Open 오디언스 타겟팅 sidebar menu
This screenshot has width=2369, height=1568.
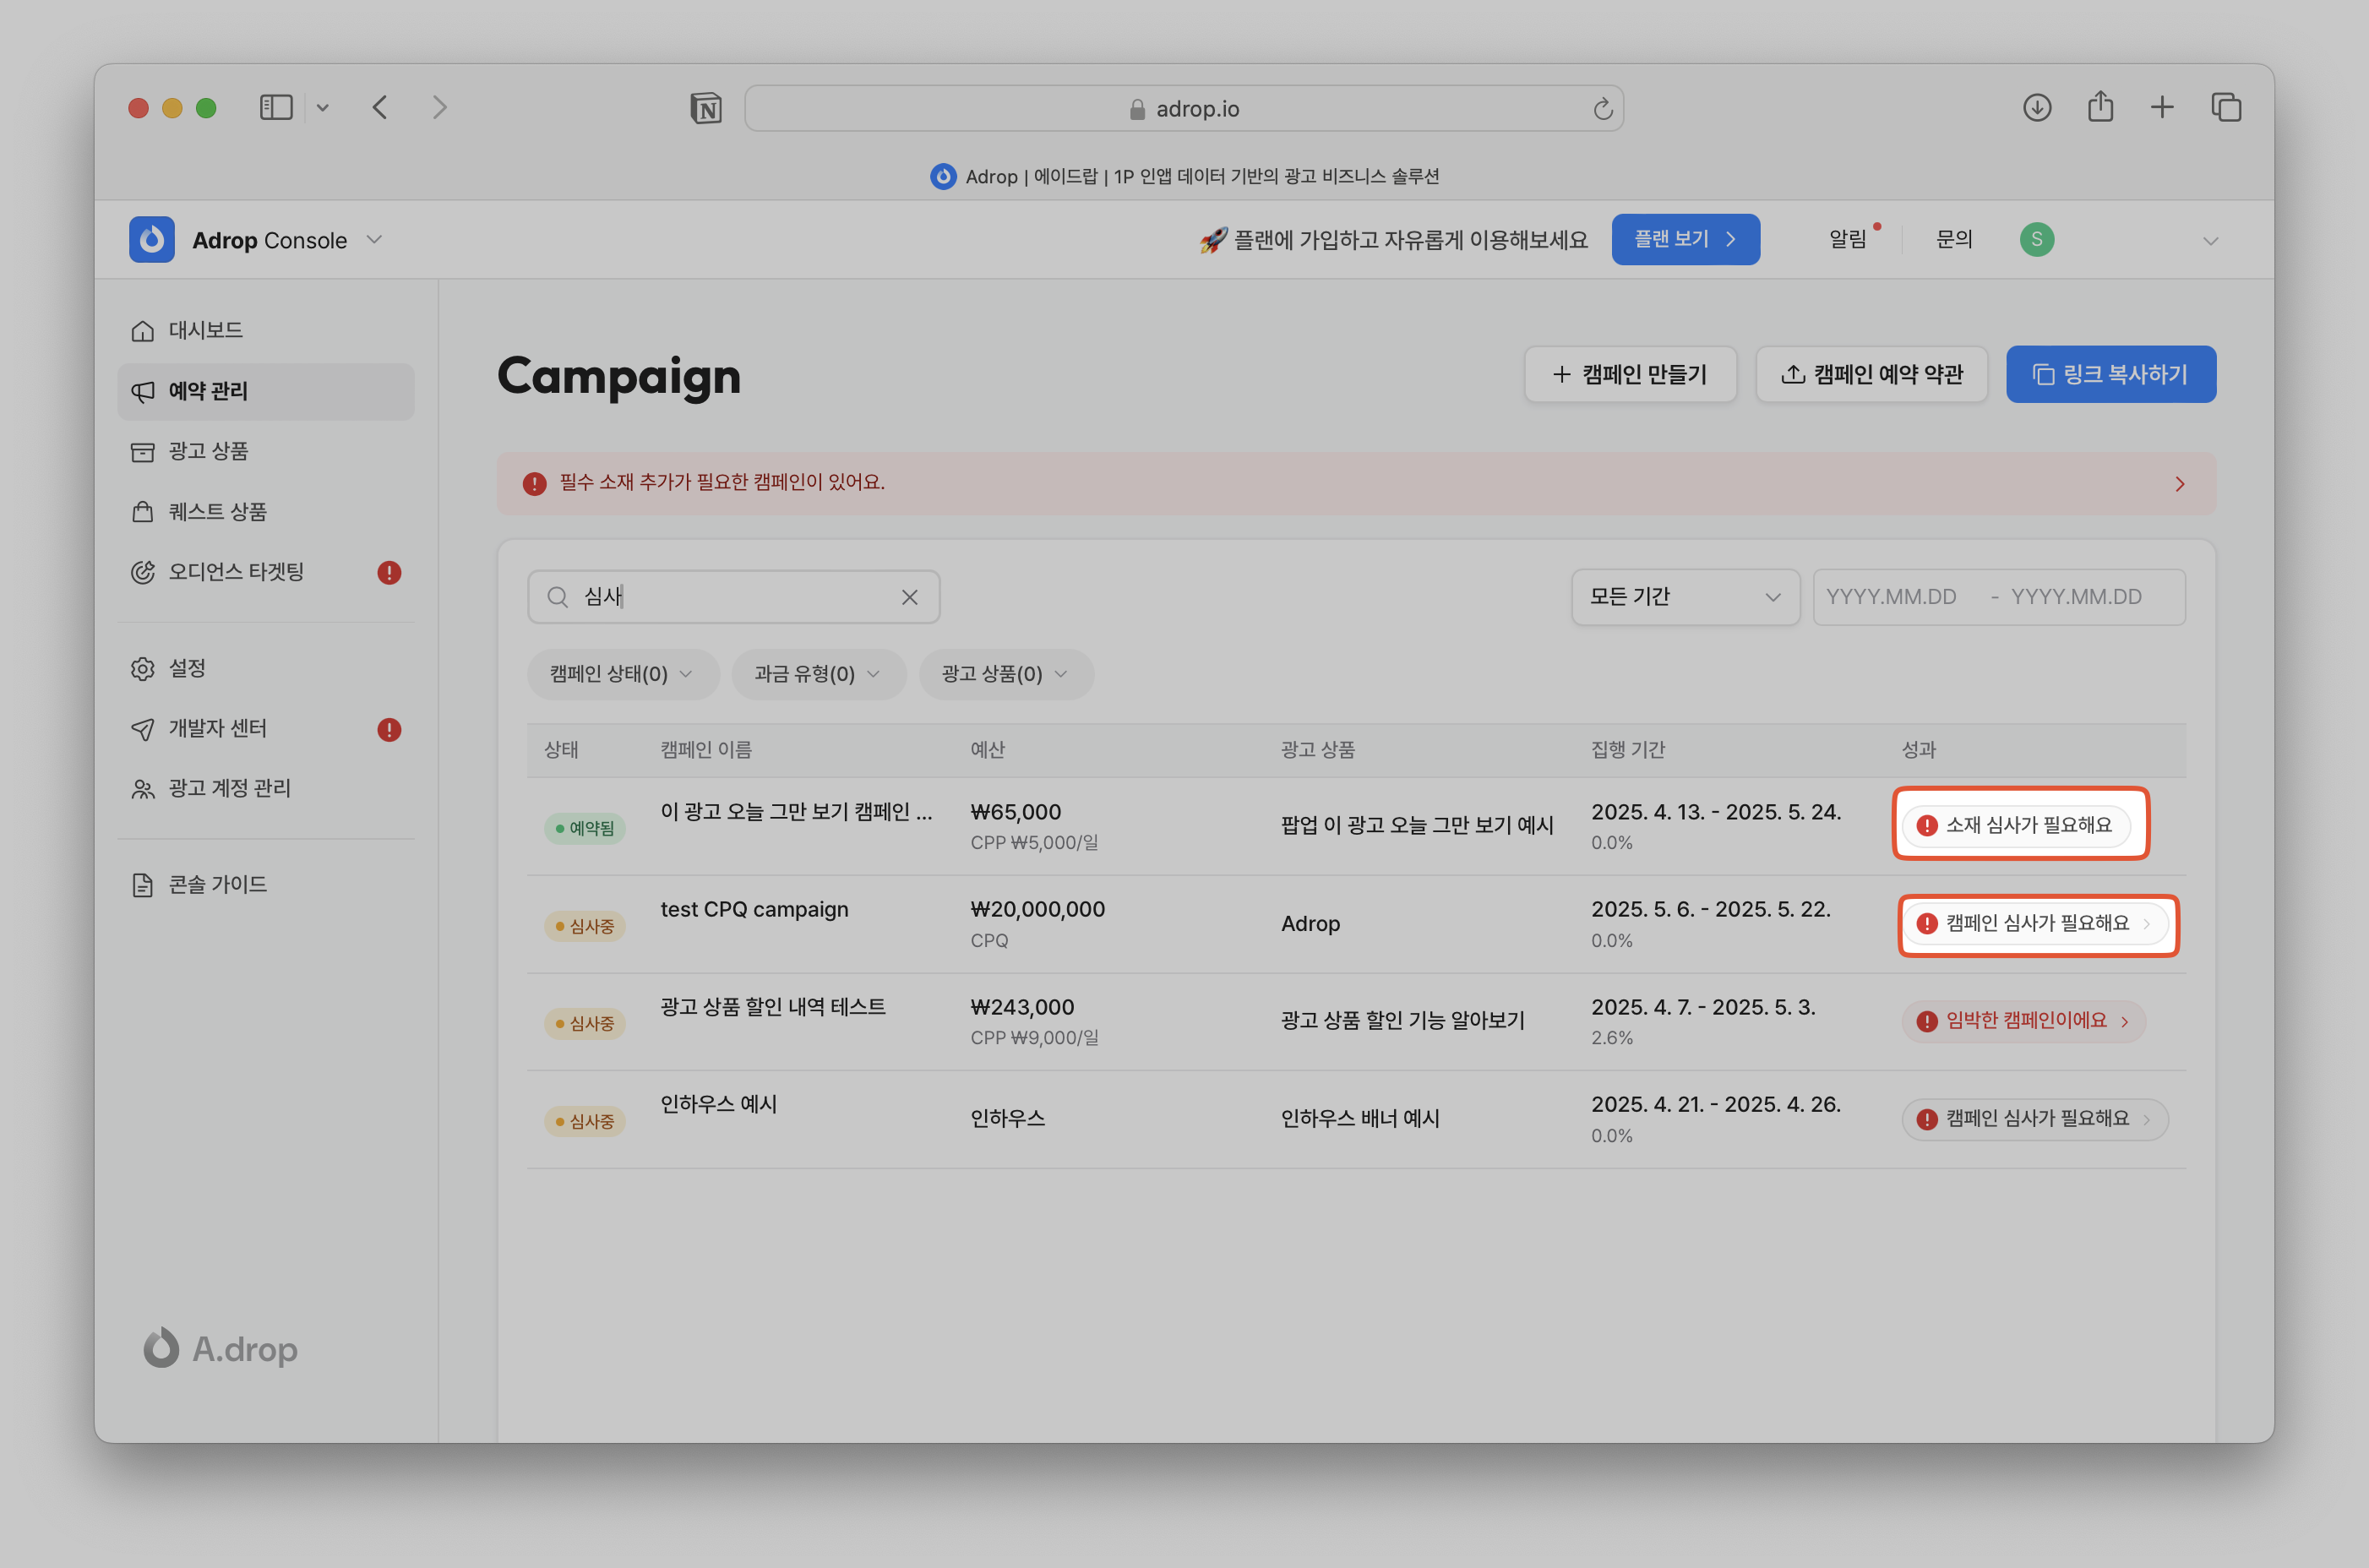click(236, 572)
